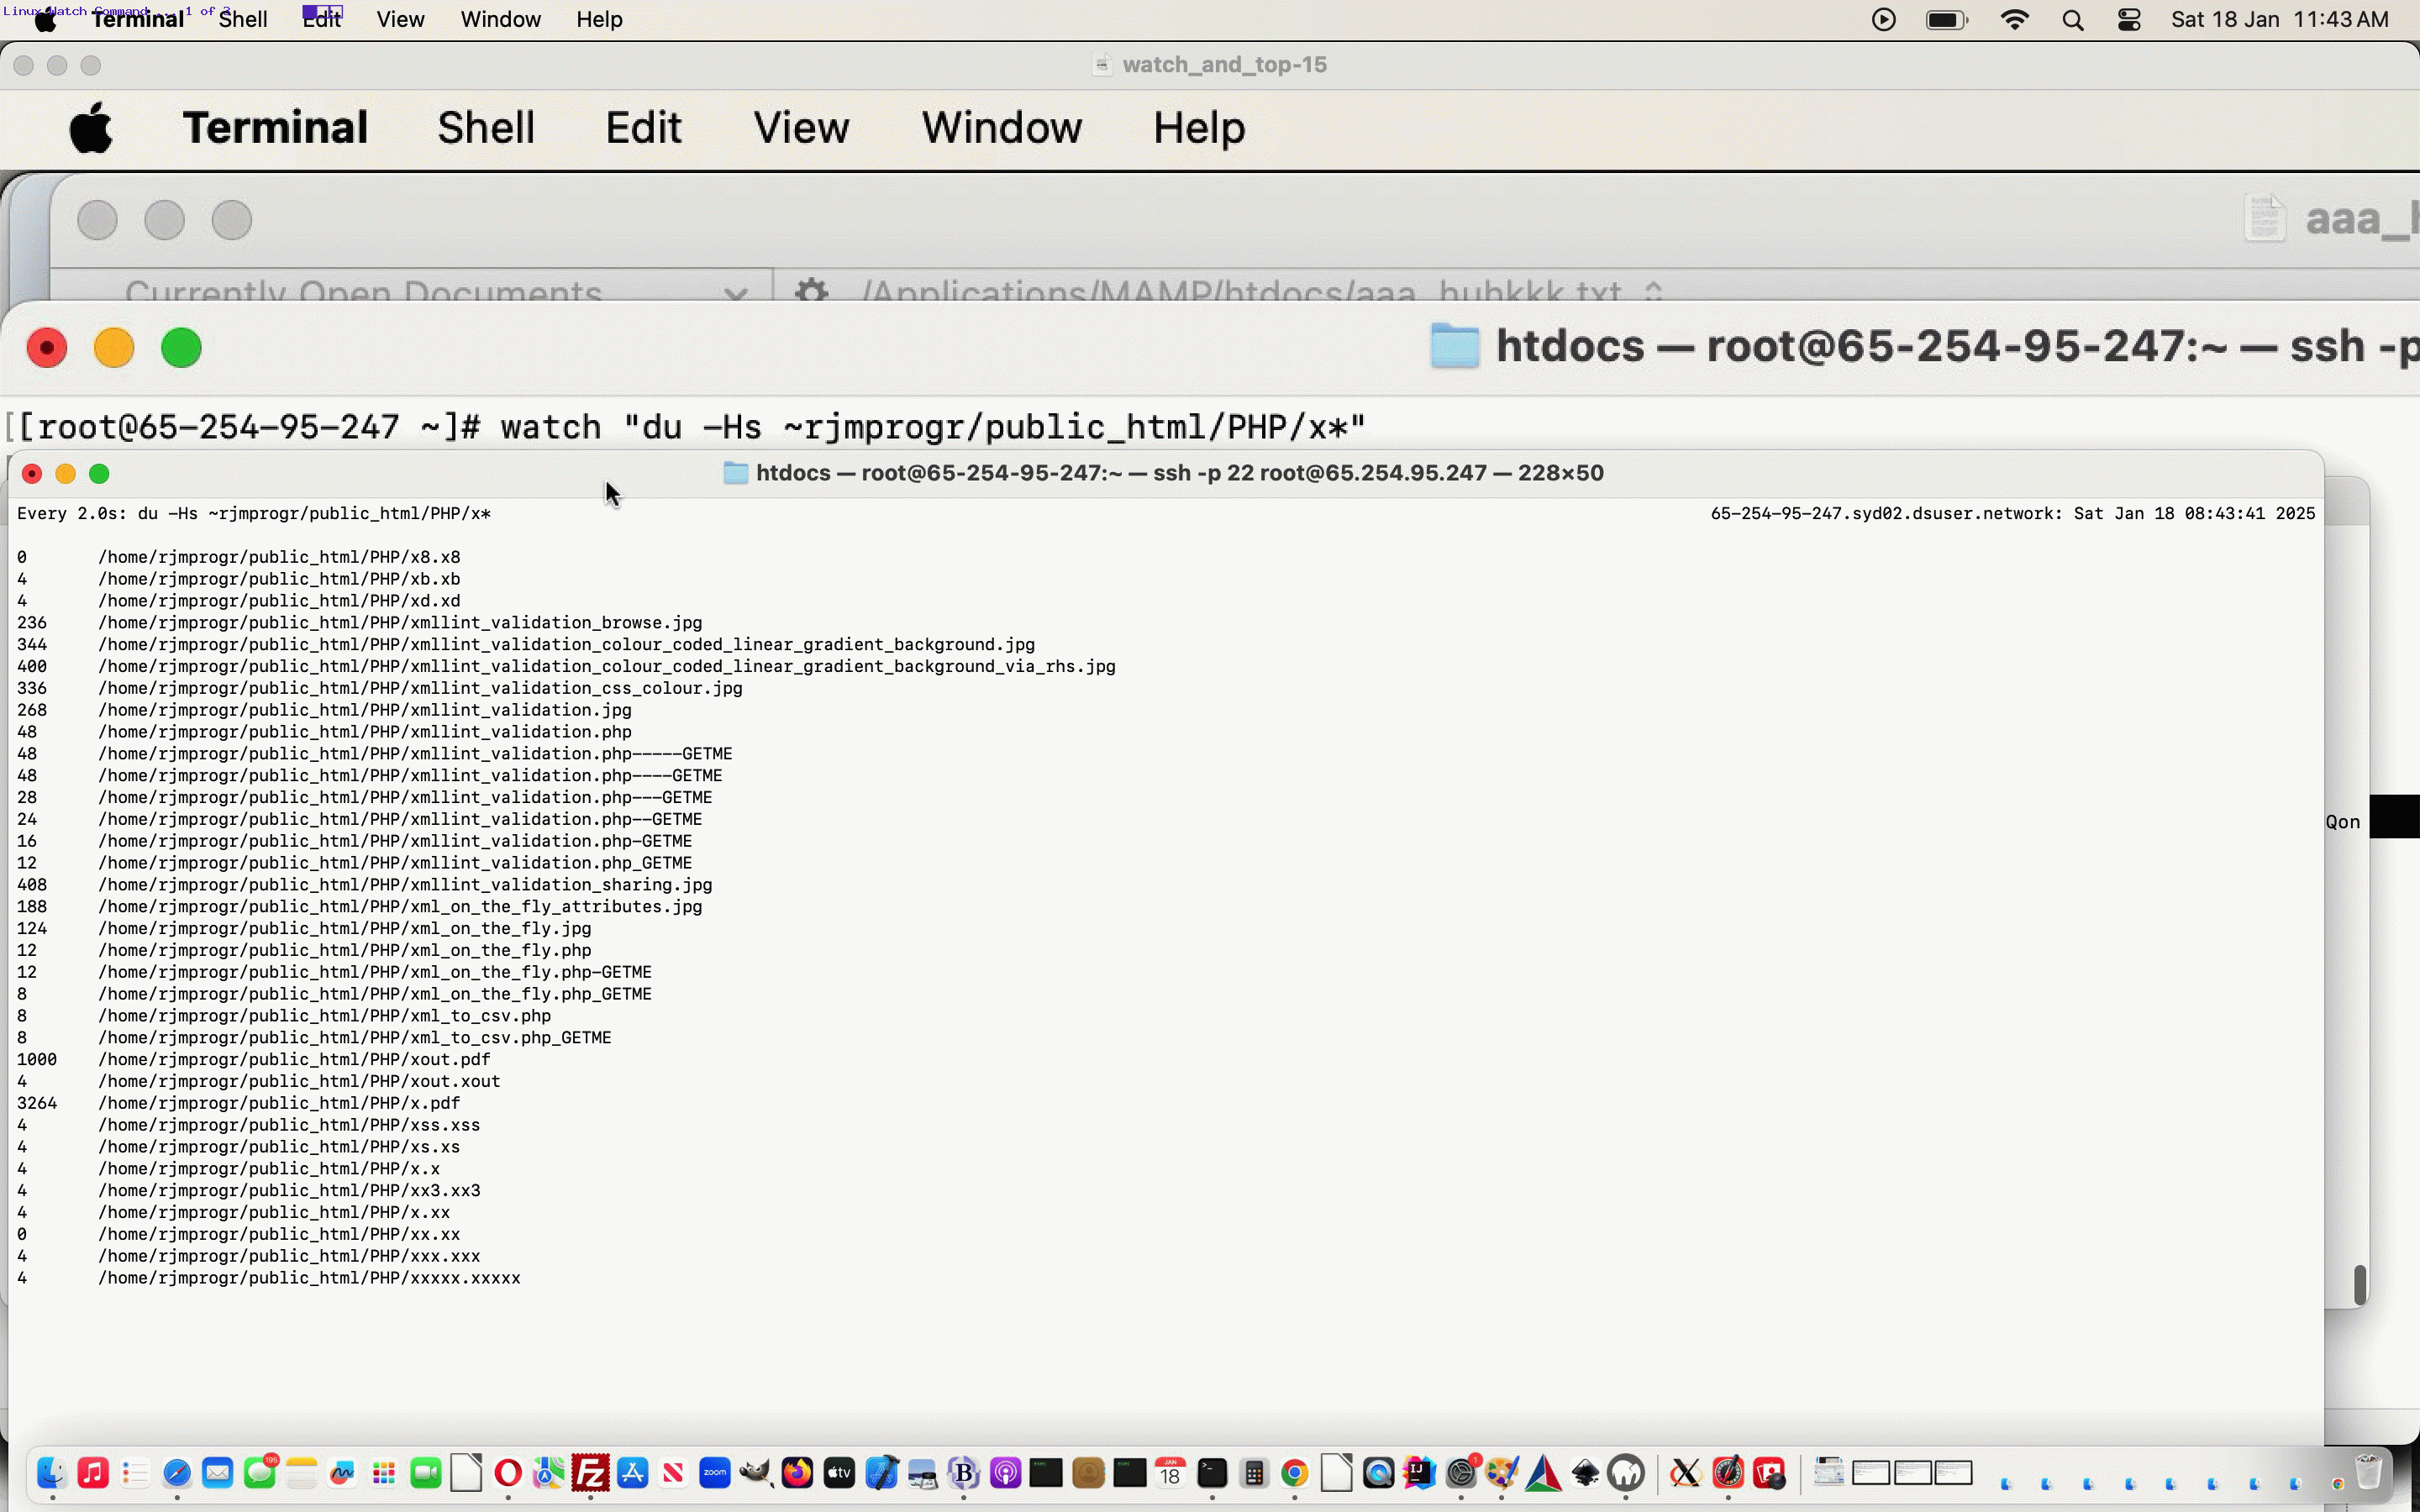
Task: Open the Terminal app menu in the top menu bar
Action: pos(137,19)
